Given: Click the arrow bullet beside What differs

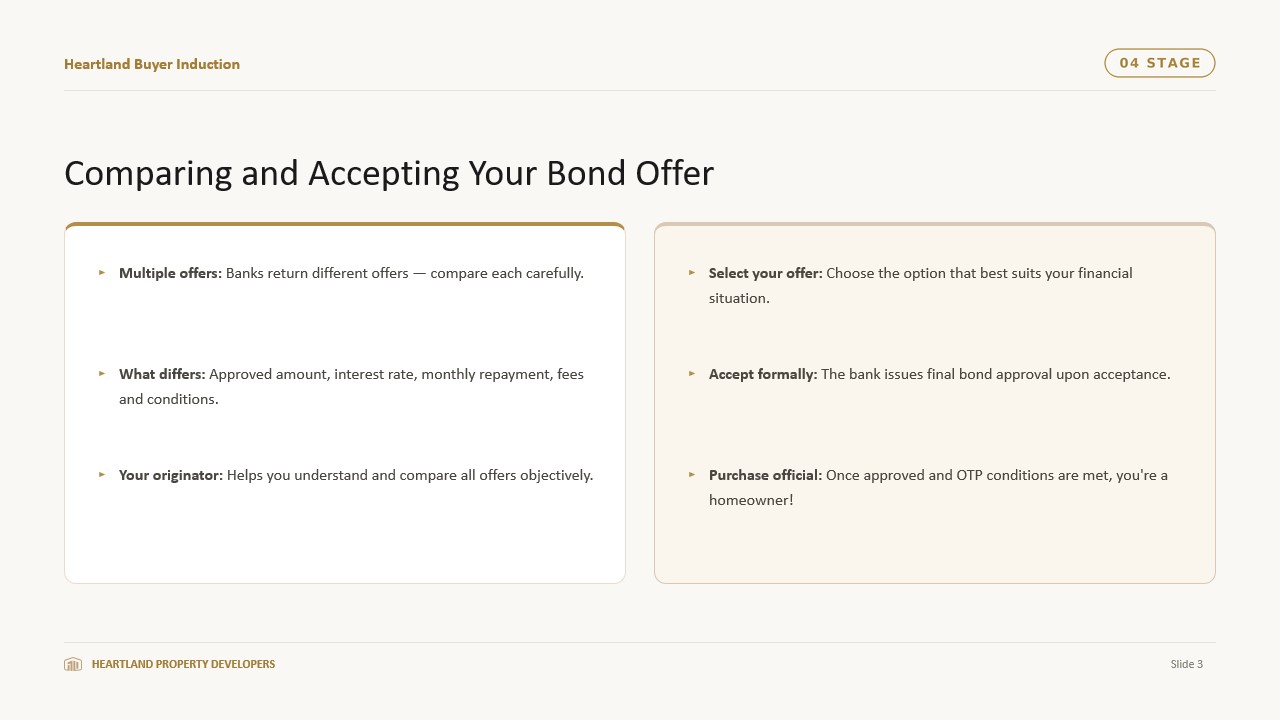Looking at the screenshot, I should point(102,373).
